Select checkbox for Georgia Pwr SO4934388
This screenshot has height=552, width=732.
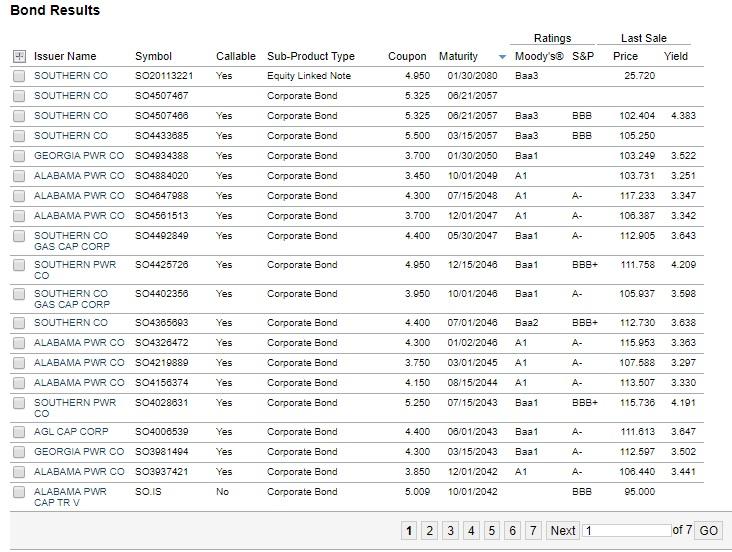pyautogui.click(x=19, y=156)
